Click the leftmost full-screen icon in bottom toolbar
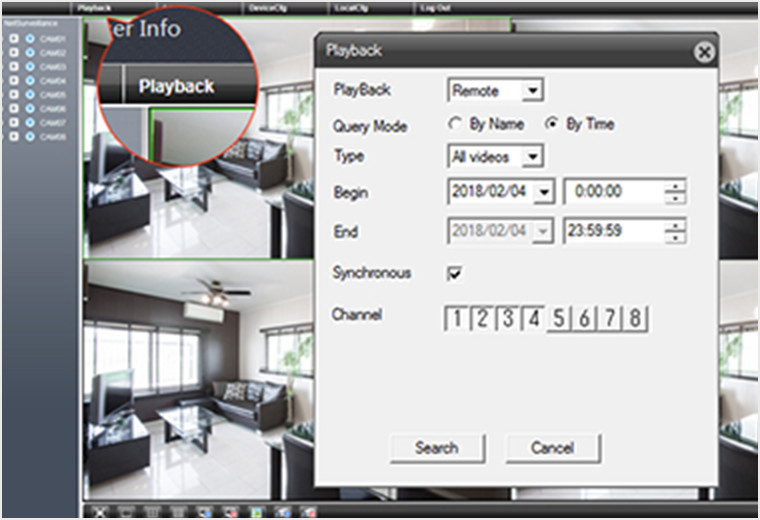The height and width of the screenshot is (520, 760). tap(100, 512)
